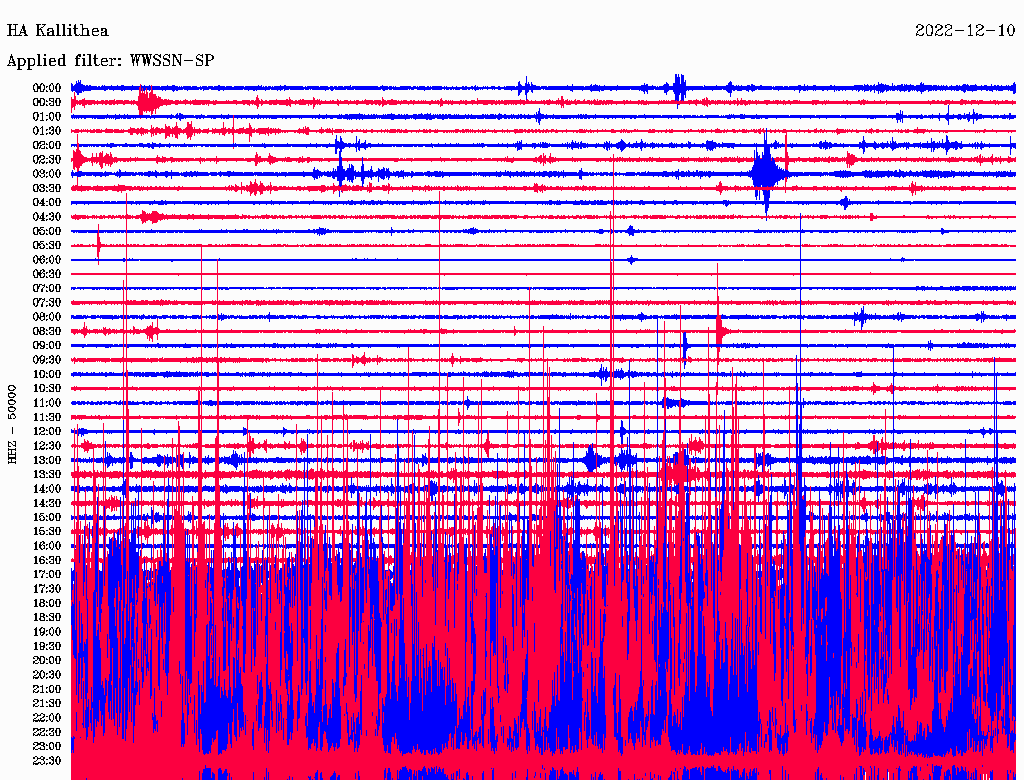Select the 11:30 time label
This screenshot has height=780, width=1024.
click(x=47, y=417)
